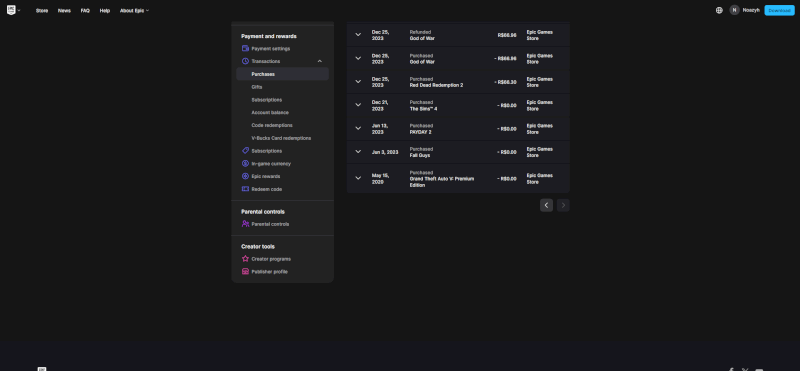Click the Dec 21, 2023 date cell
The image size is (800, 371).
[x=380, y=106]
